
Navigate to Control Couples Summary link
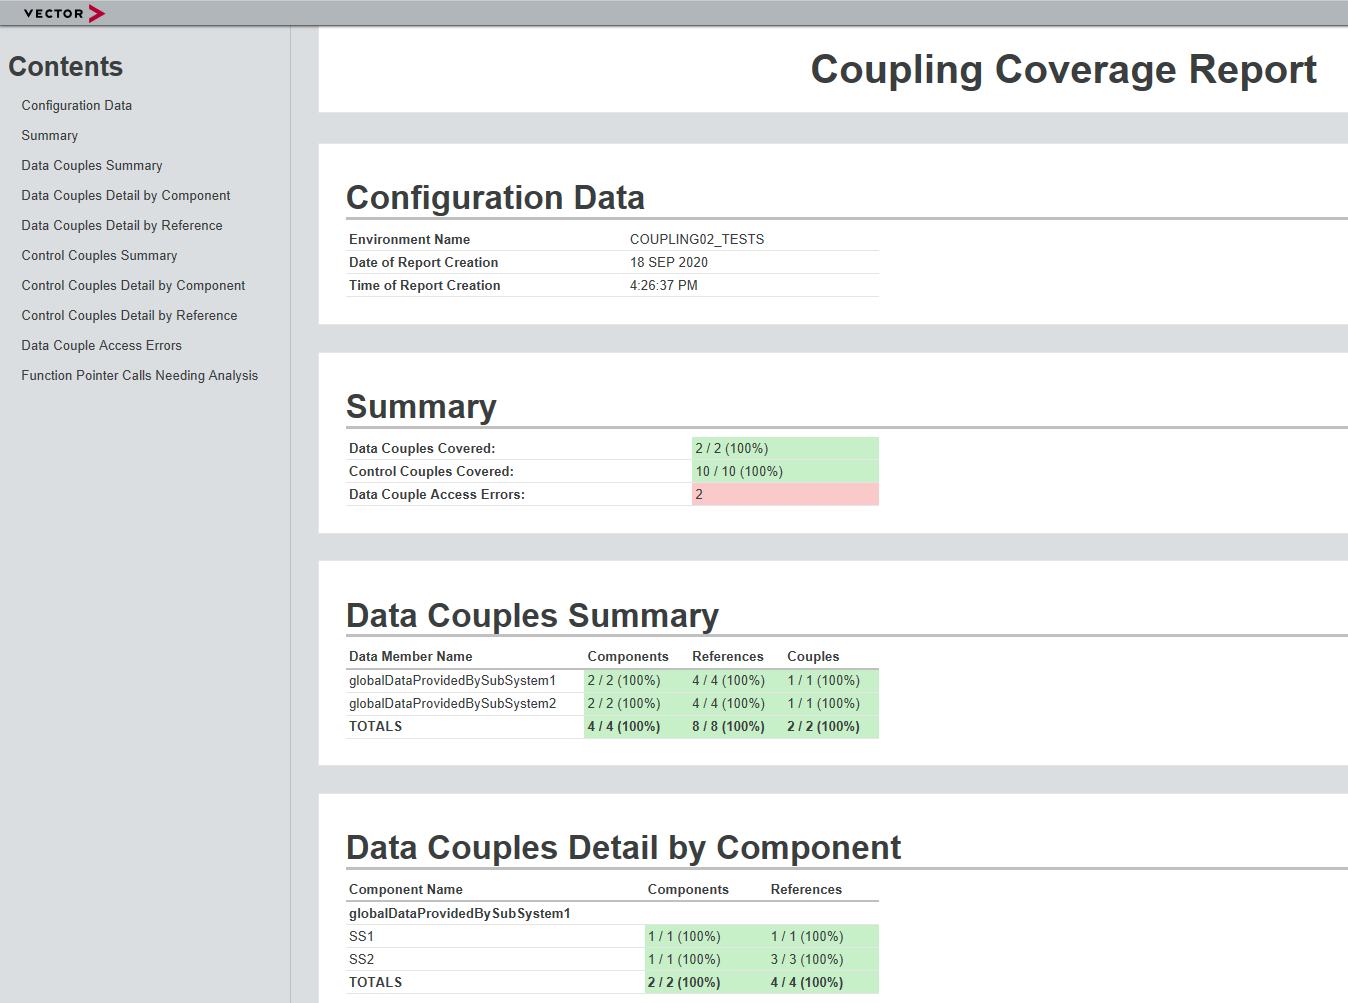click(x=100, y=255)
